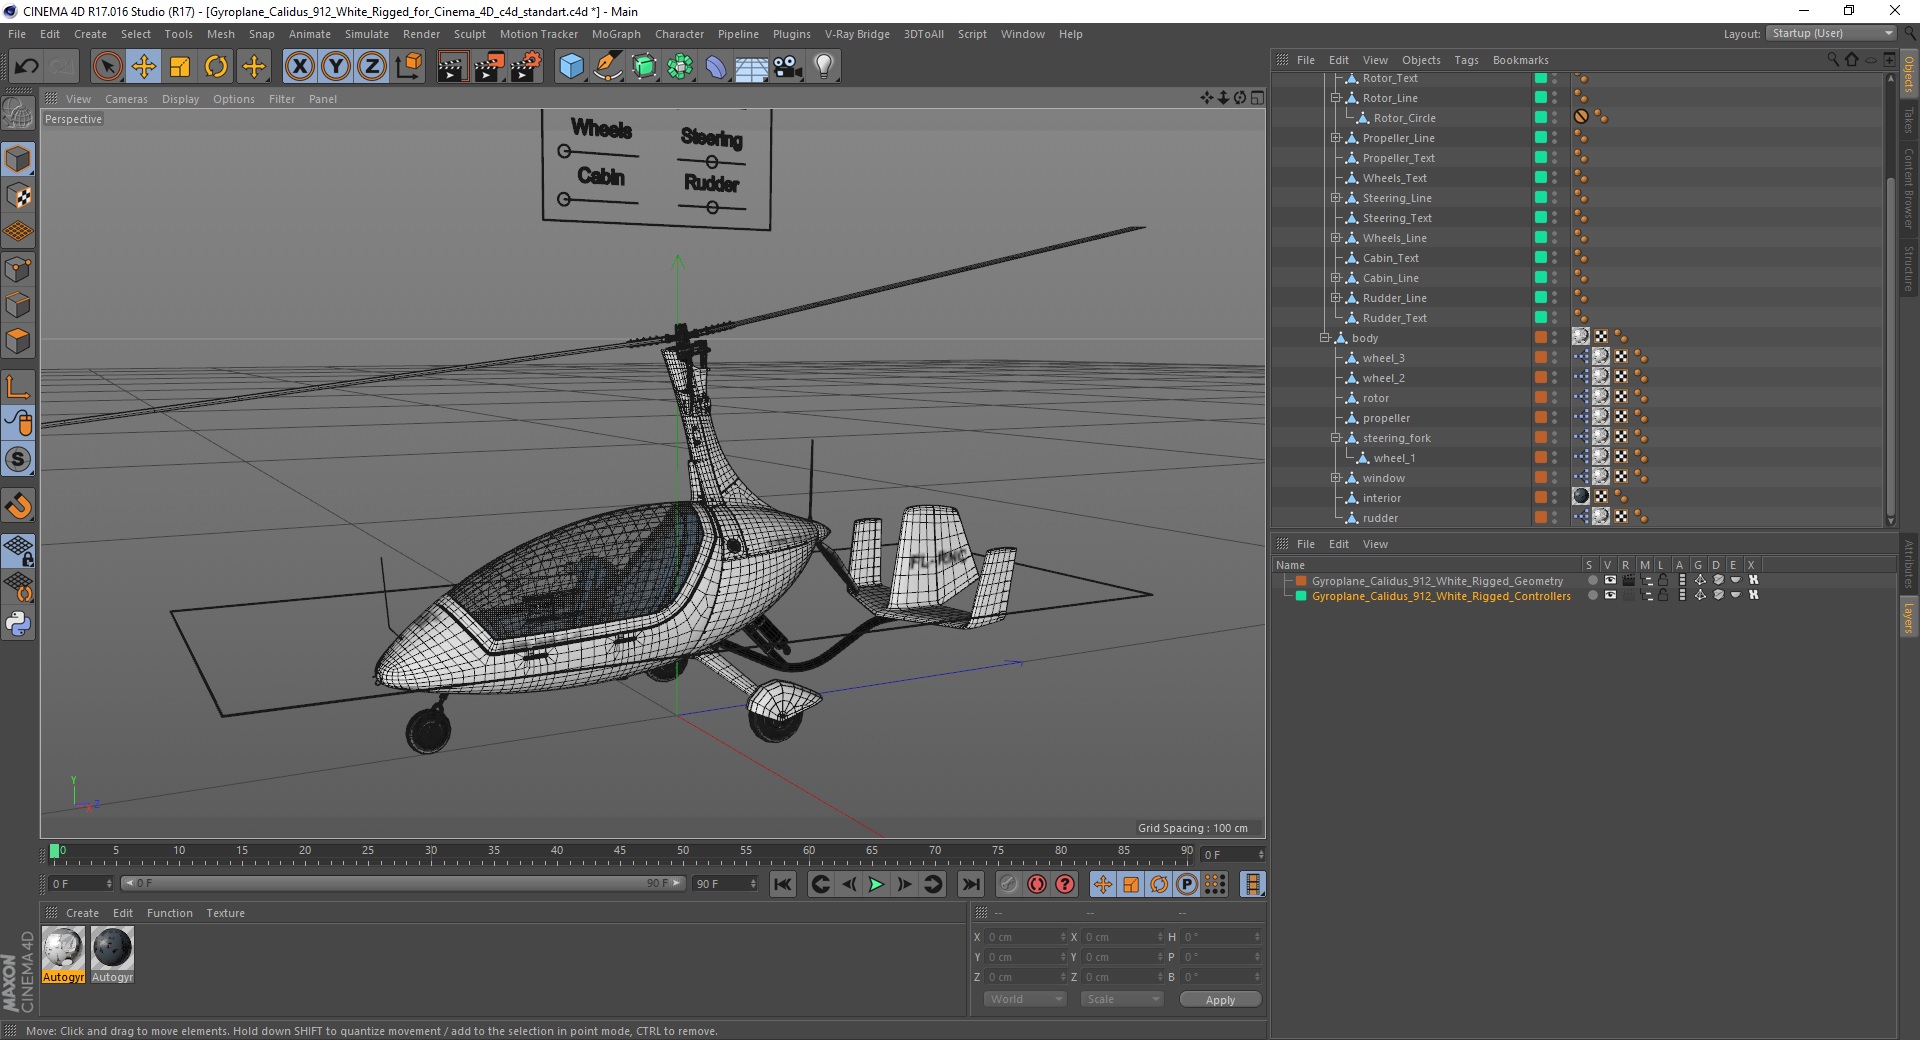Toggle Geometry layer visibility eye
Screen dimensions: 1920x1040
point(1610,581)
